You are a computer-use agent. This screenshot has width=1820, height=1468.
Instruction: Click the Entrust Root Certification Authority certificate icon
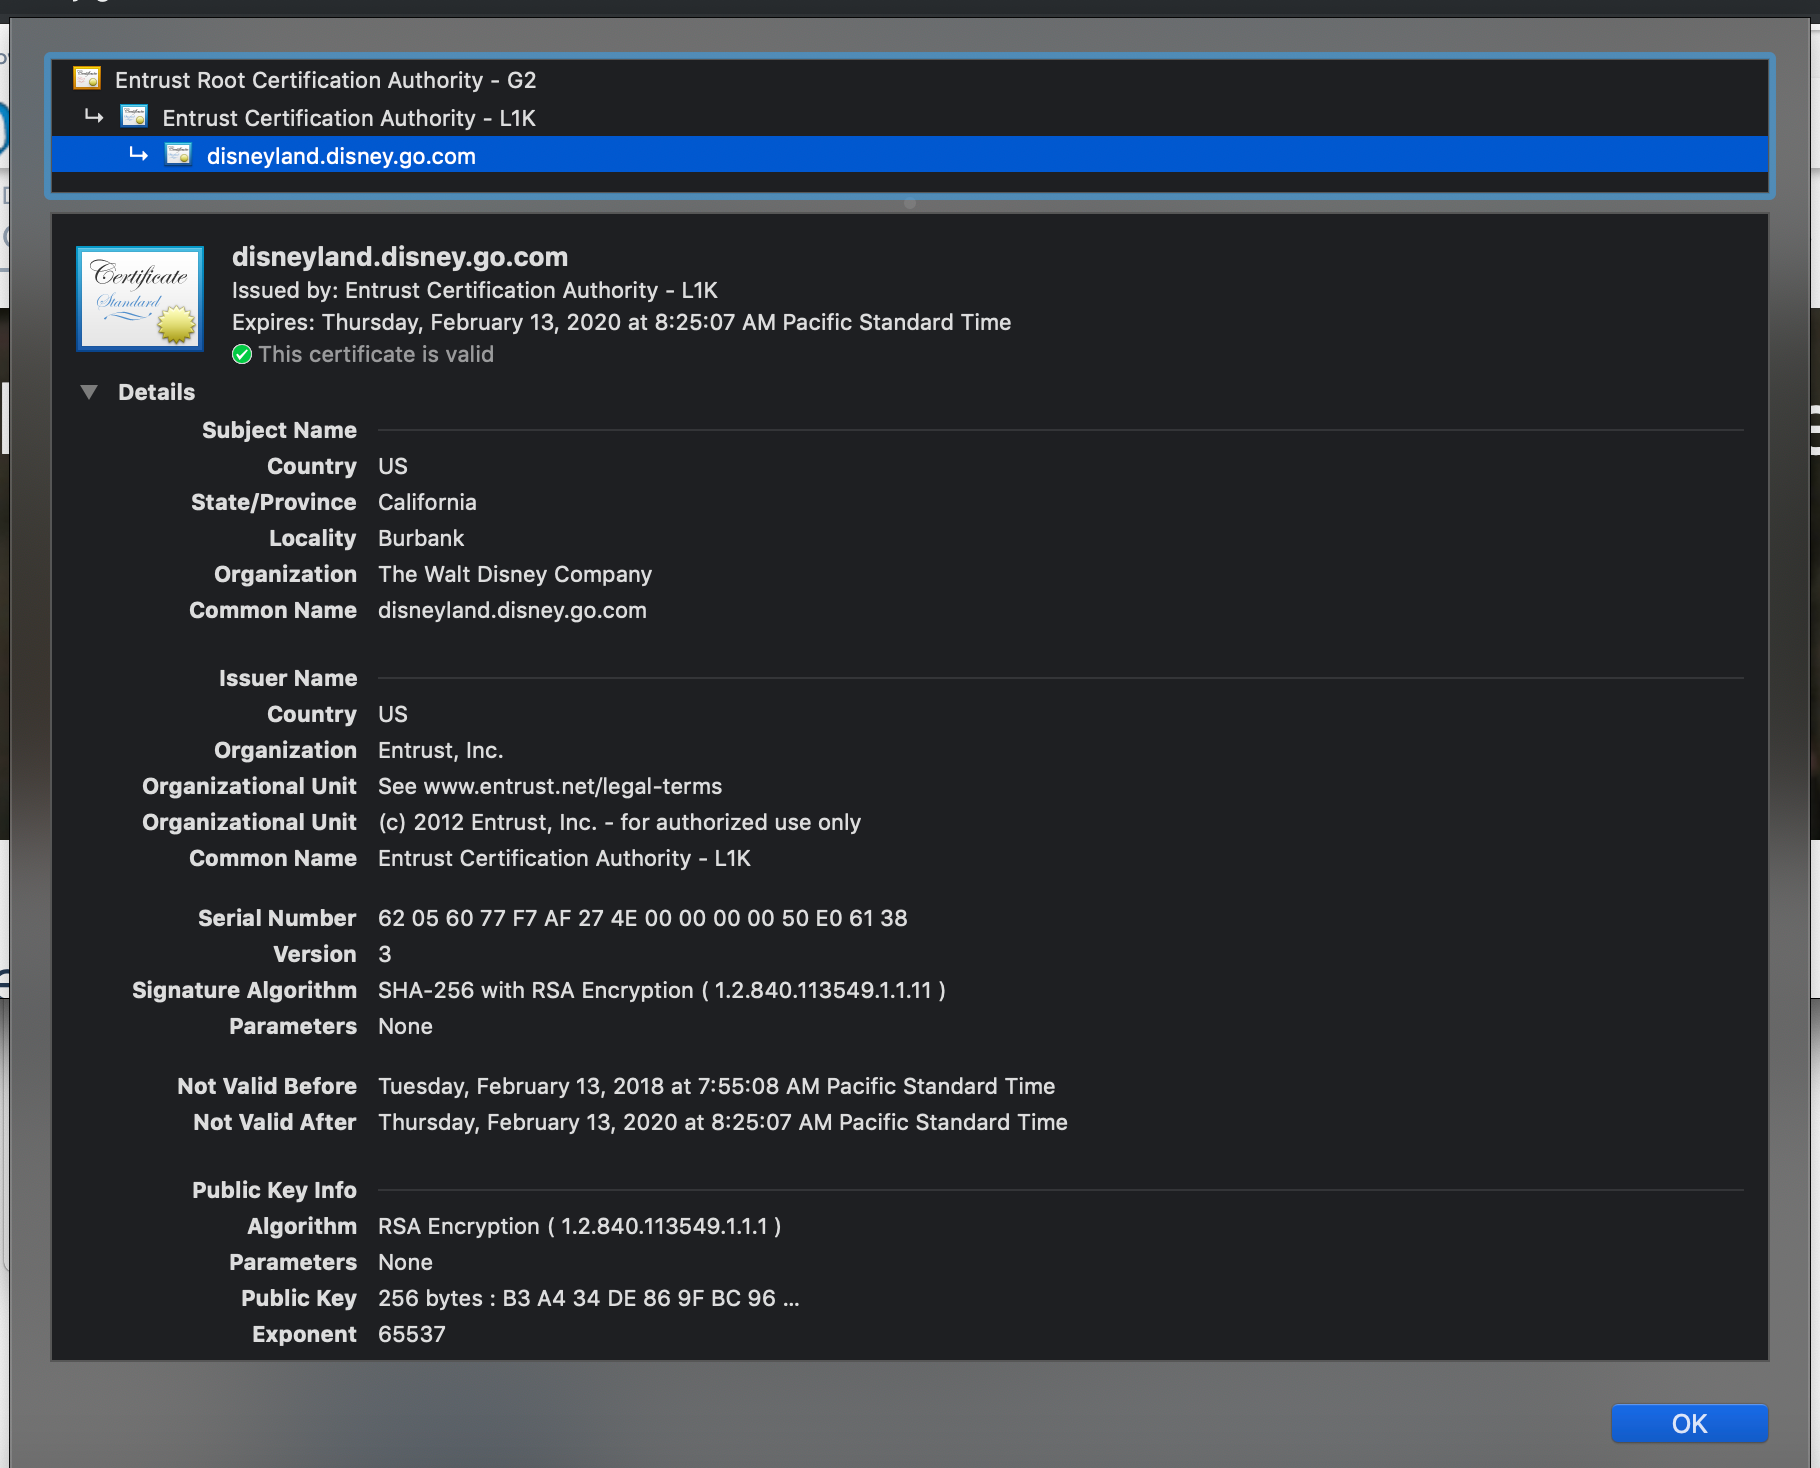click(x=87, y=78)
